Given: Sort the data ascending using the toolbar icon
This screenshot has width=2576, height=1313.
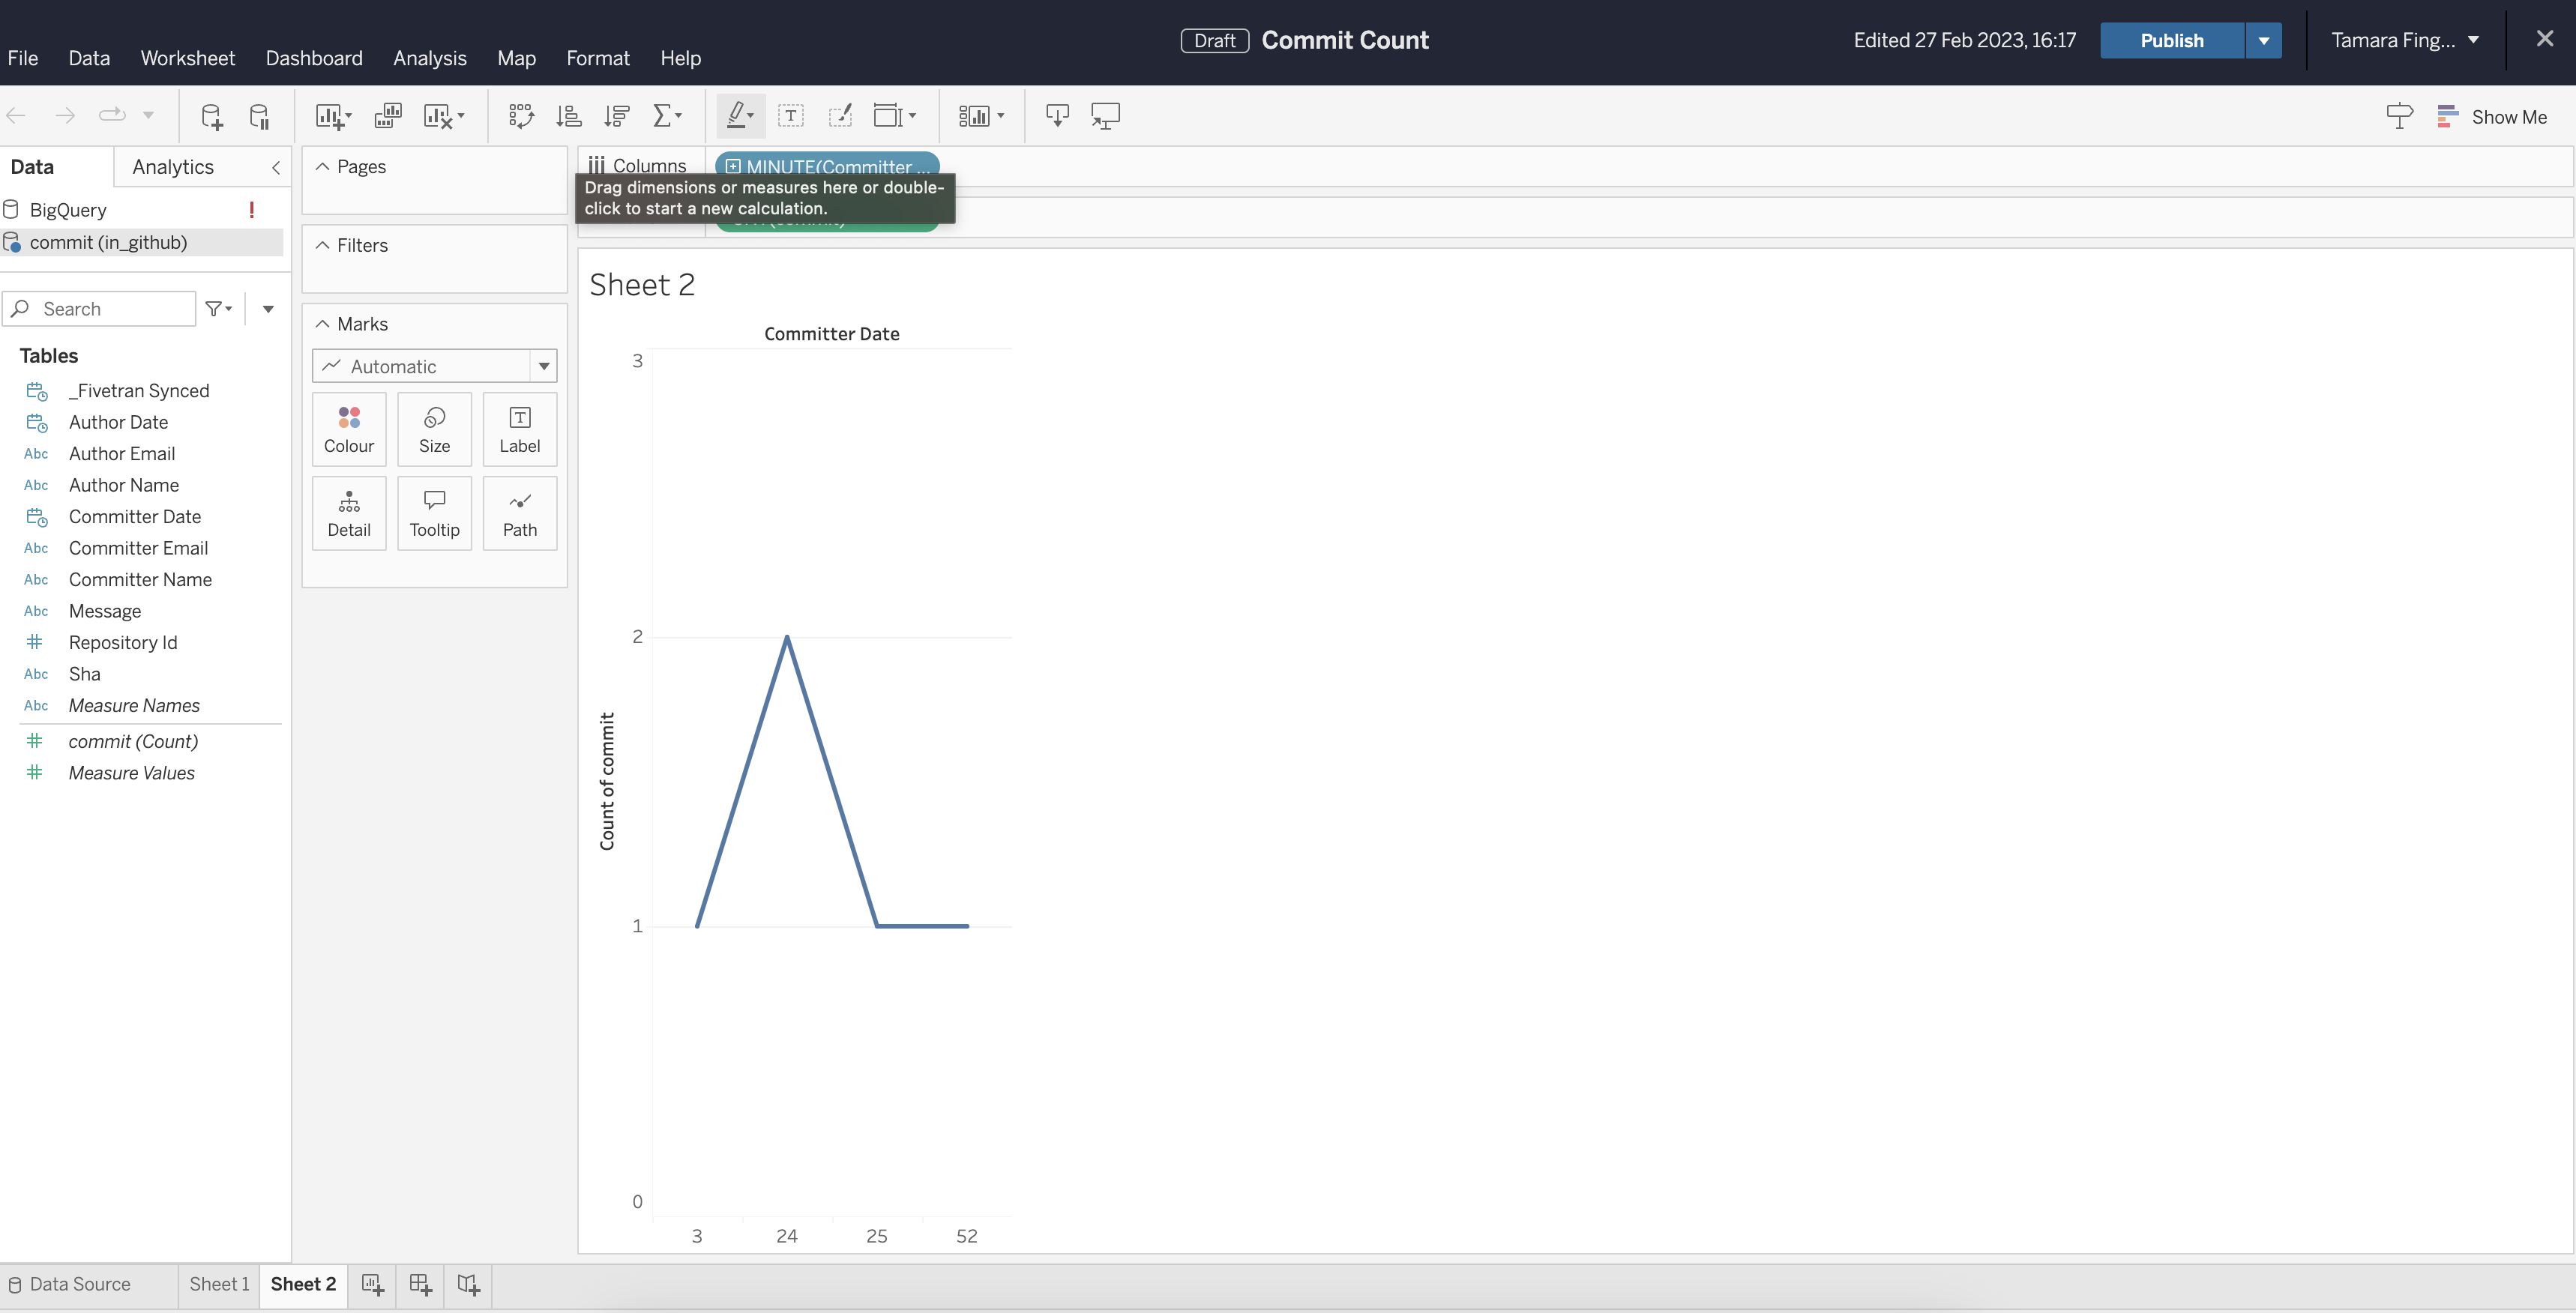Looking at the screenshot, I should pyautogui.click(x=568, y=115).
